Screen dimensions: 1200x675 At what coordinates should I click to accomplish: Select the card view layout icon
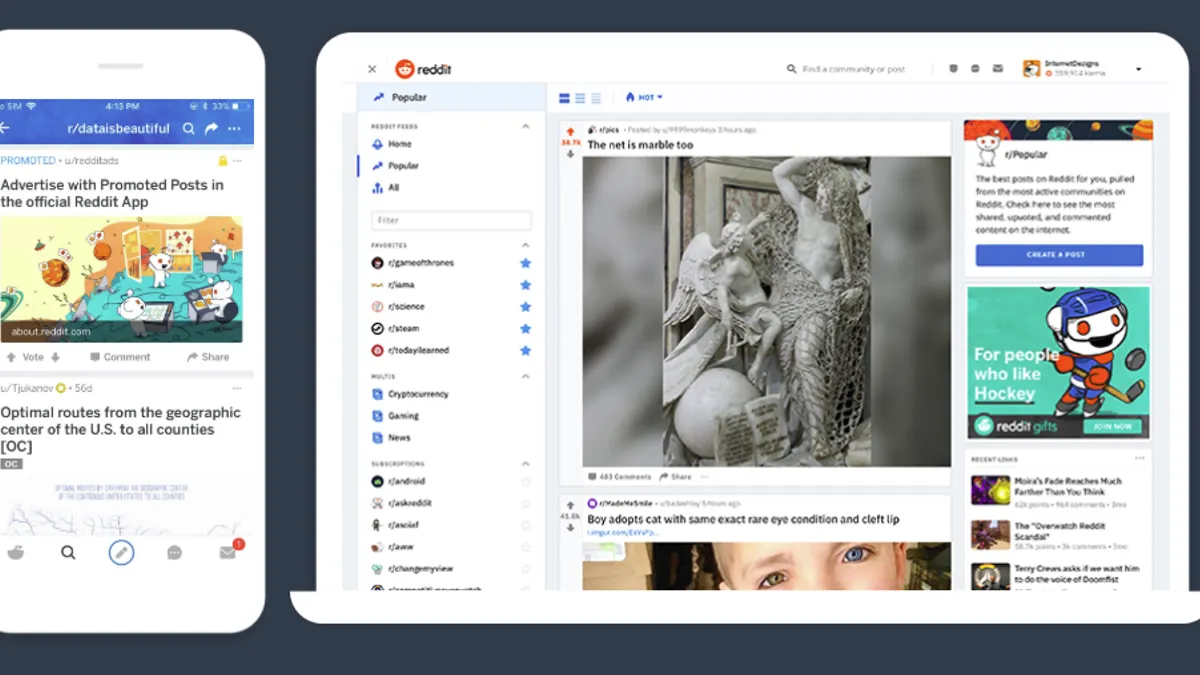[x=564, y=98]
